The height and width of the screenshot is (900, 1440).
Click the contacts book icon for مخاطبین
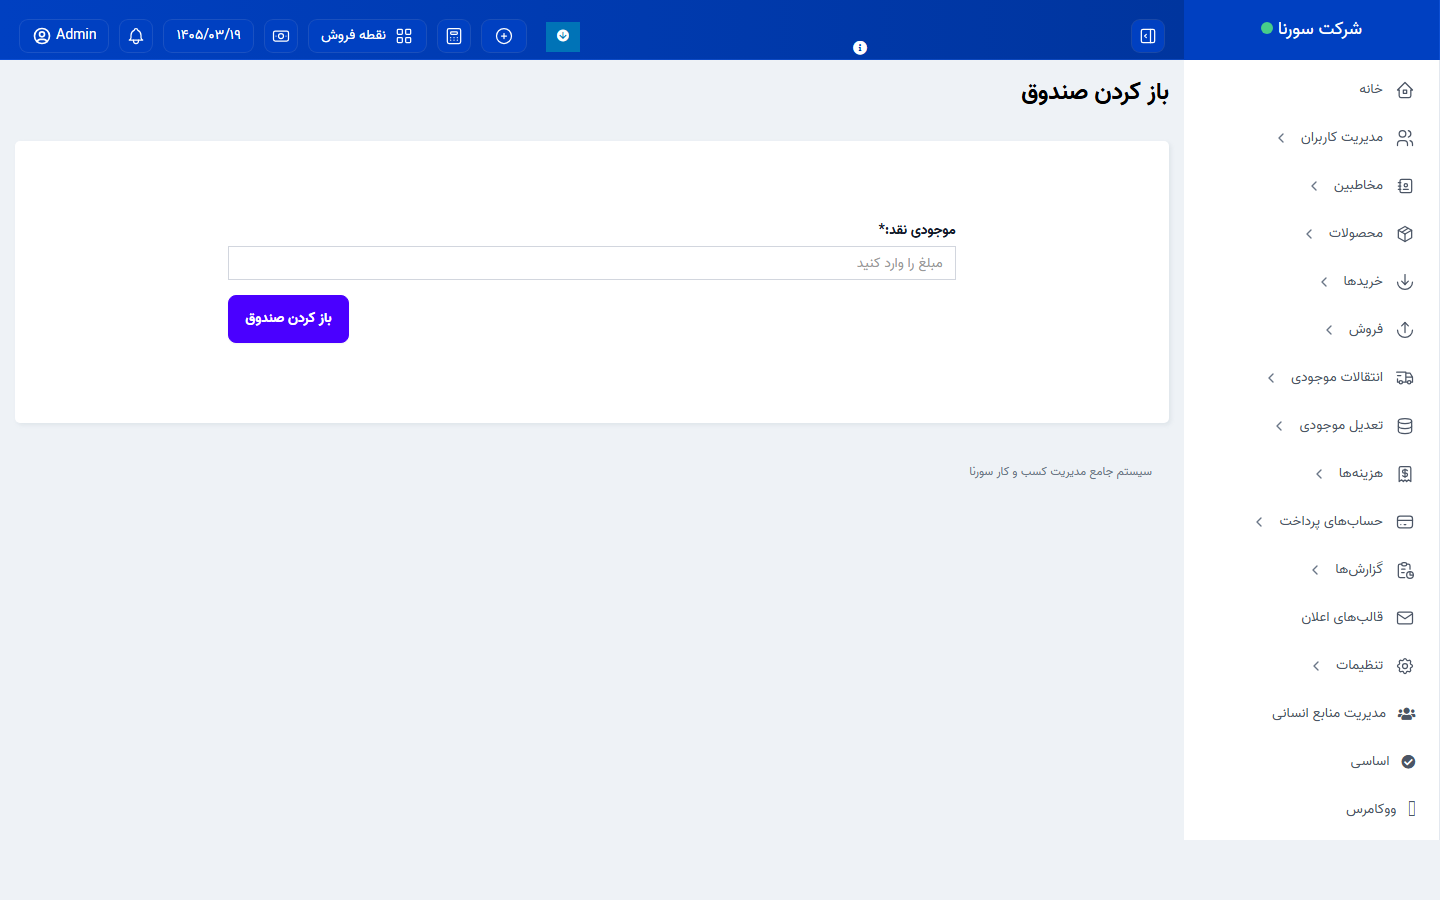pyautogui.click(x=1405, y=186)
